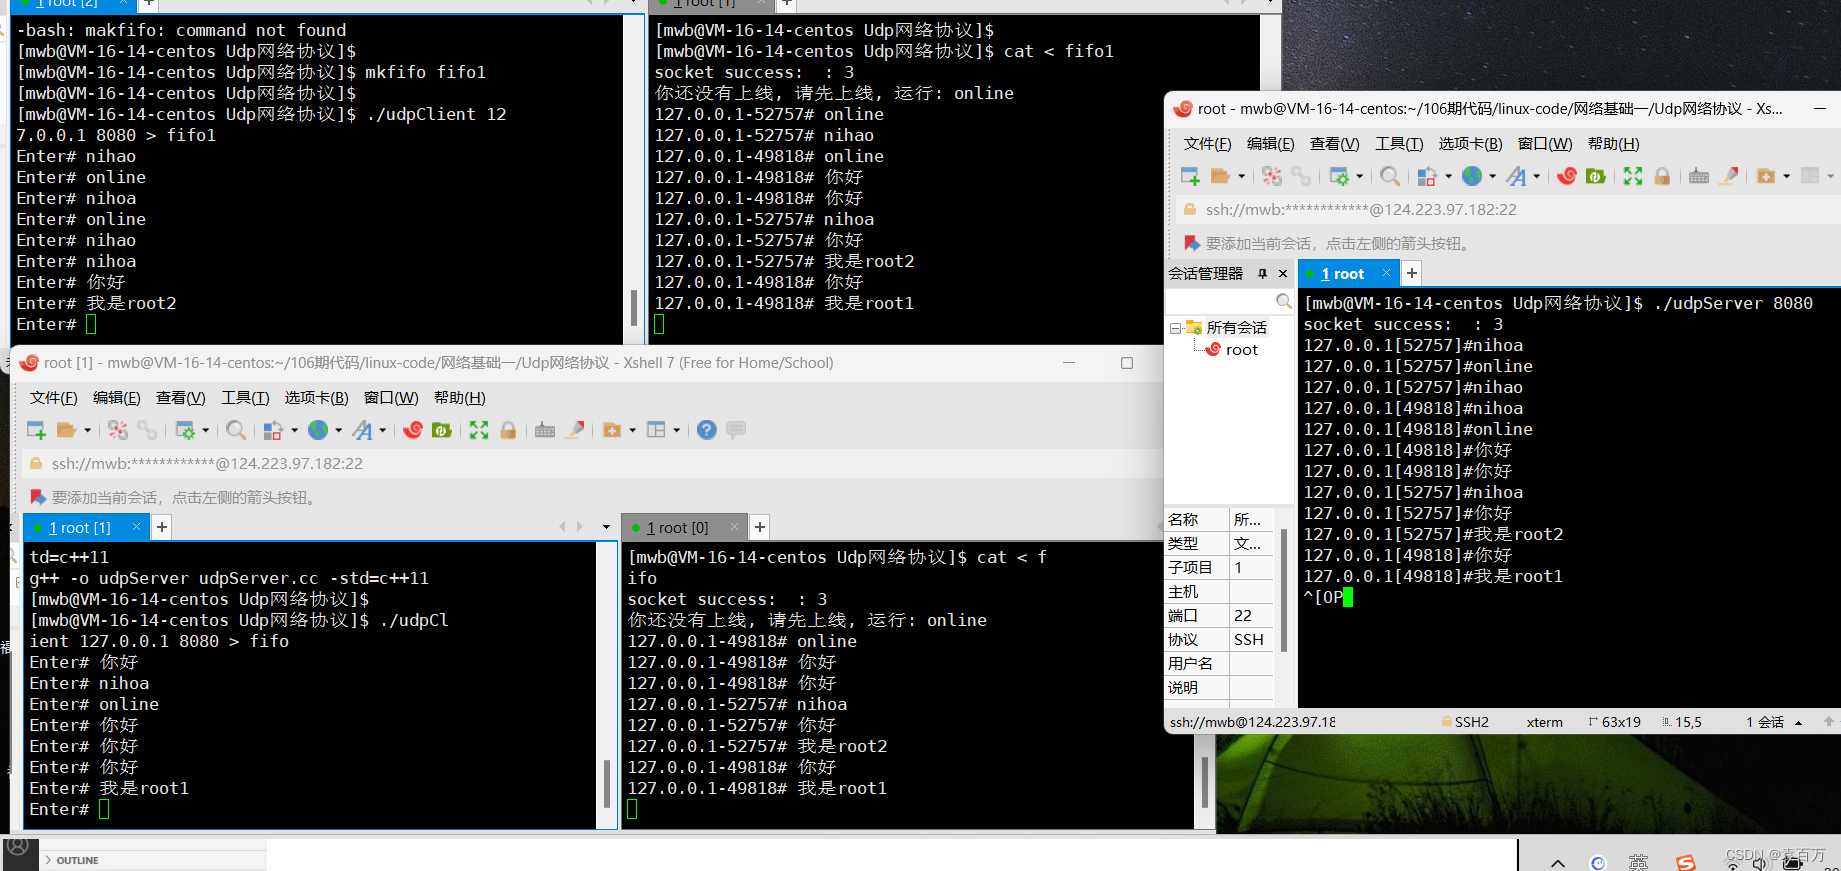Open dropdown arrow beside session properties gear in root [1]
The height and width of the screenshot is (871, 1841).
(x=205, y=431)
